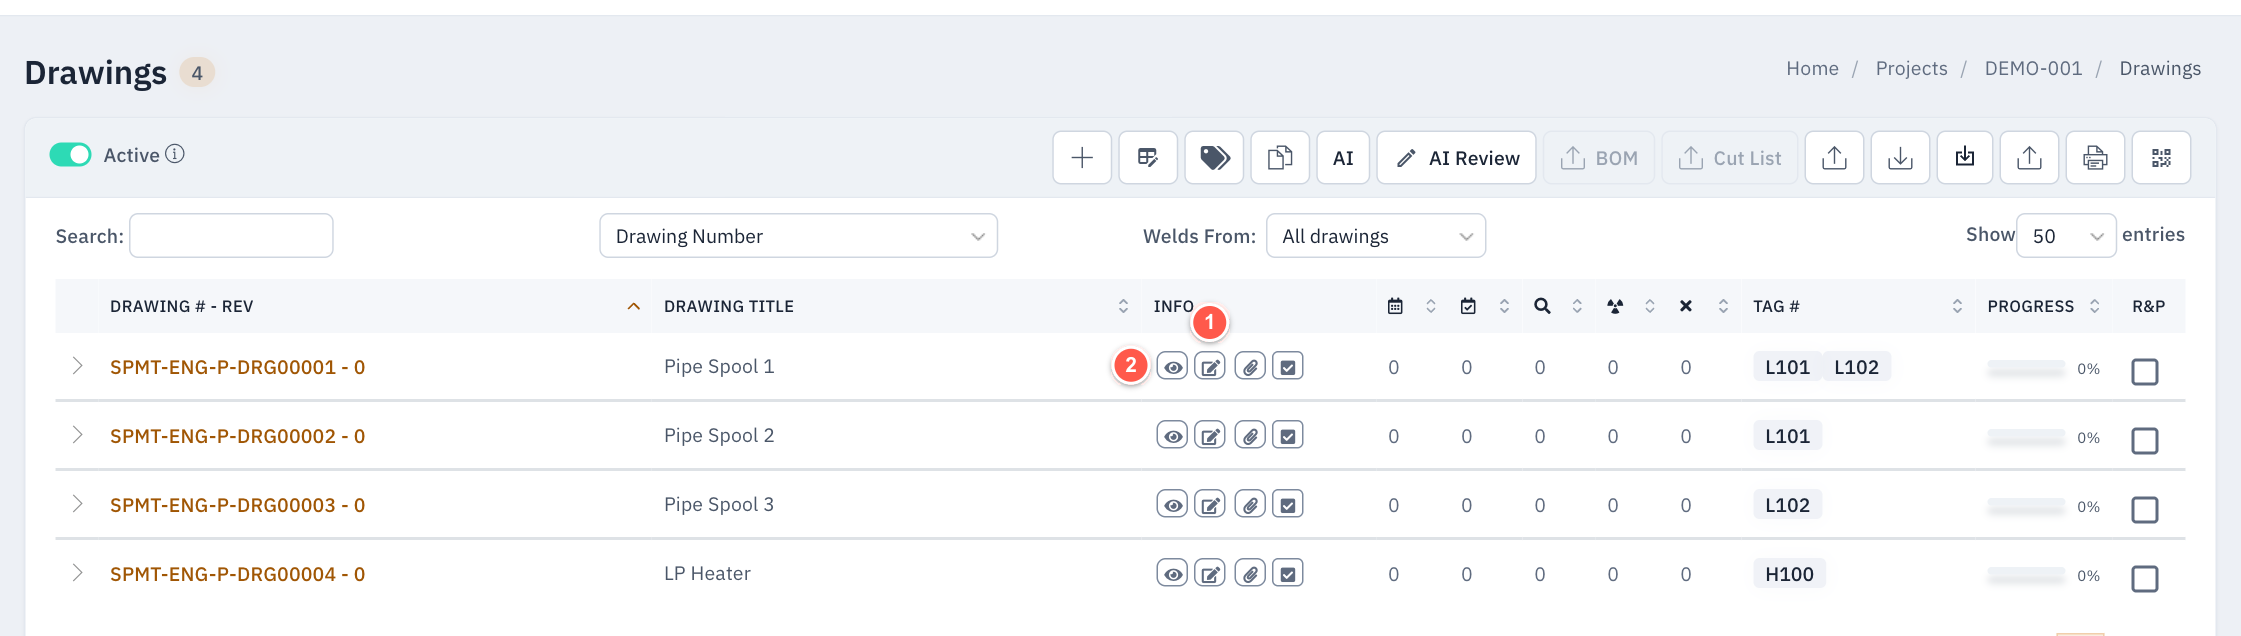Expand row SPMT-ENG-P-DRG00003 with the chevron

click(77, 504)
